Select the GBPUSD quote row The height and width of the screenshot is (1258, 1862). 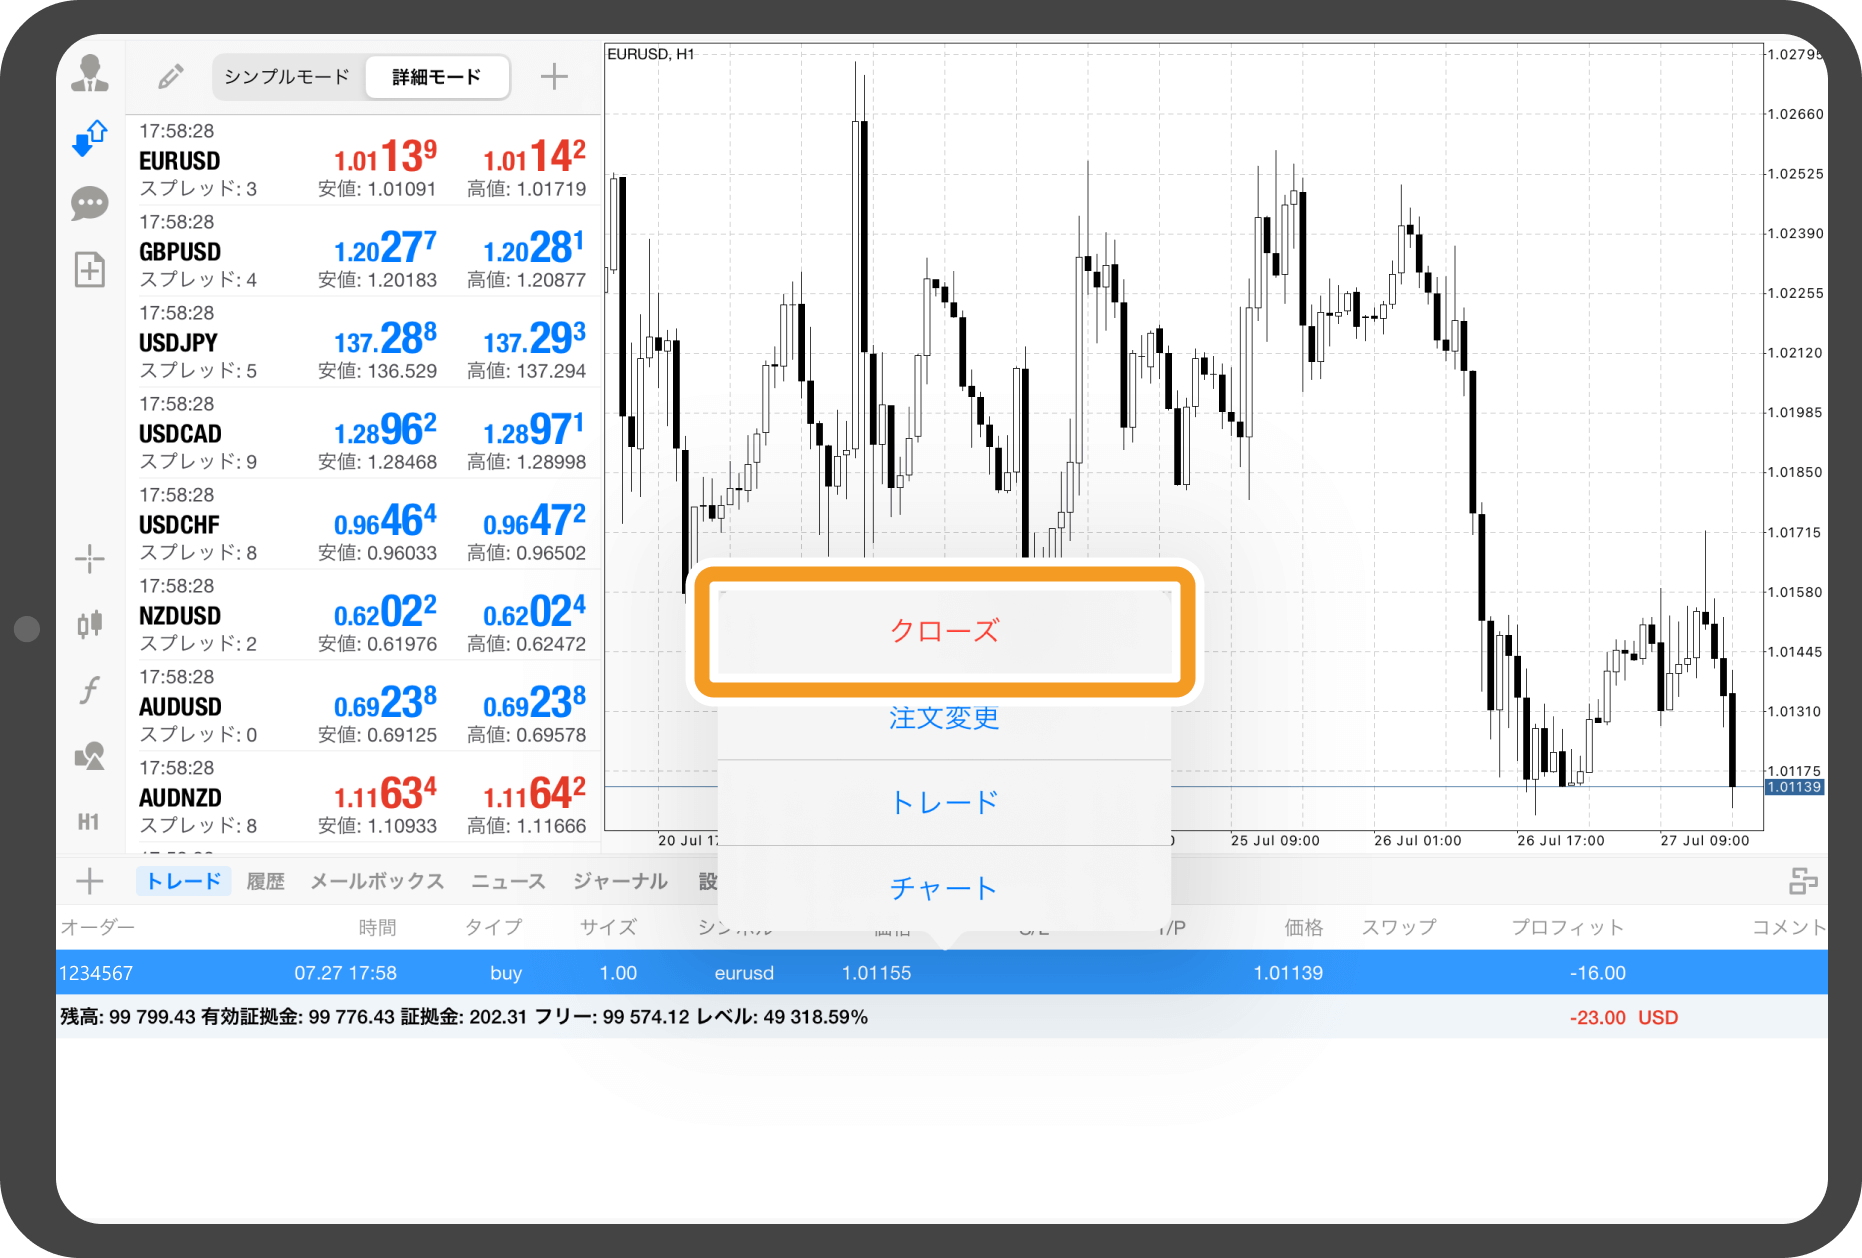pos(363,251)
